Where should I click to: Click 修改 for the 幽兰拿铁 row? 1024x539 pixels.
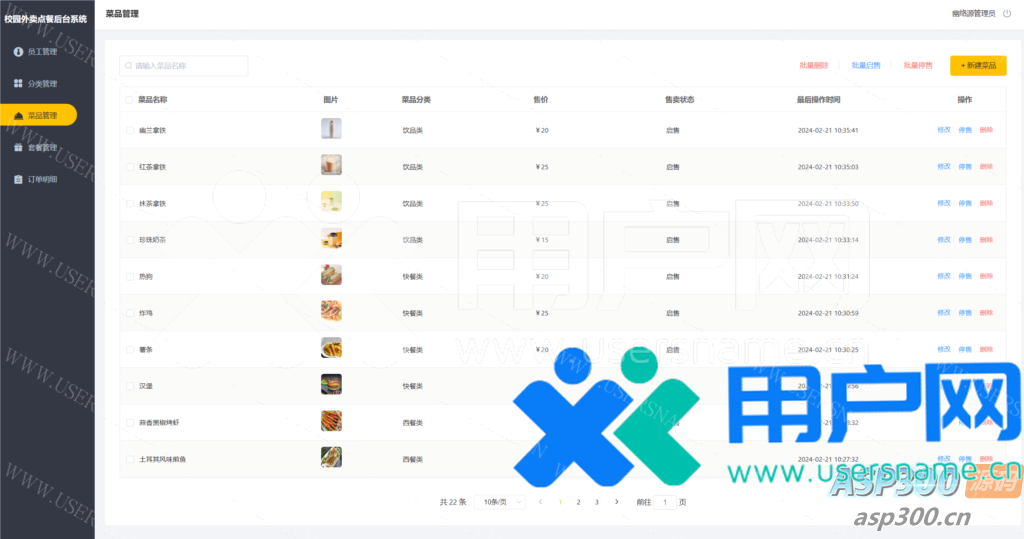[943, 130]
